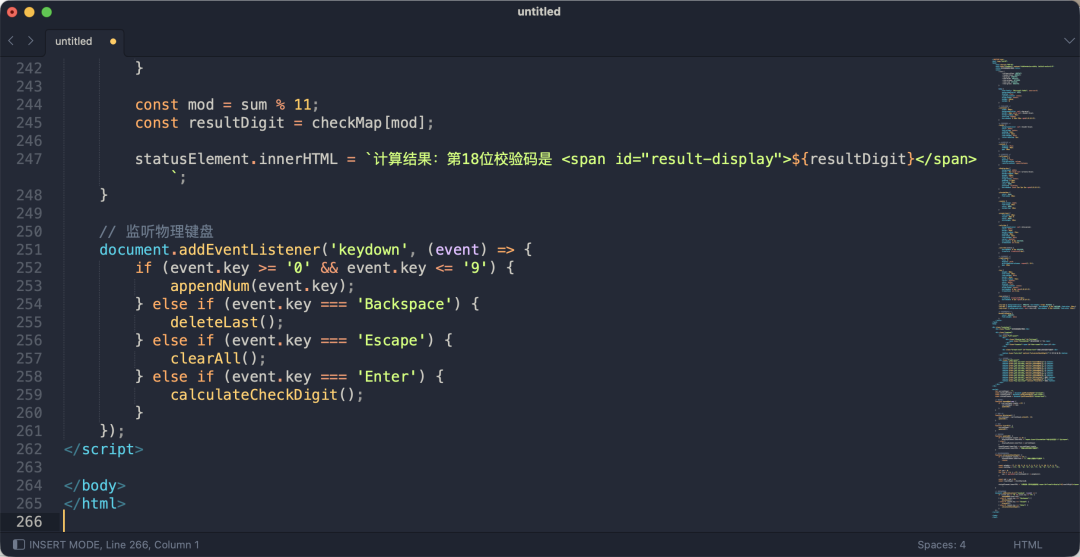This screenshot has height=557, width=1080.
Task: Click the forward navigation arrow in tab bar
Action: point(30,41)
